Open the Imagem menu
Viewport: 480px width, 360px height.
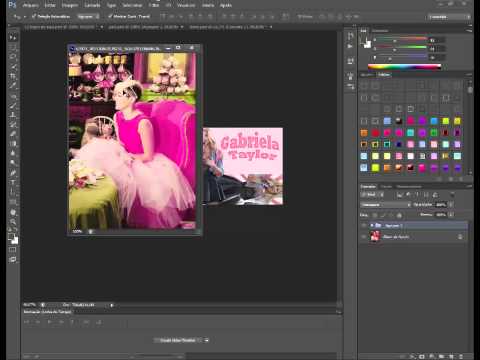coord(70,5)
